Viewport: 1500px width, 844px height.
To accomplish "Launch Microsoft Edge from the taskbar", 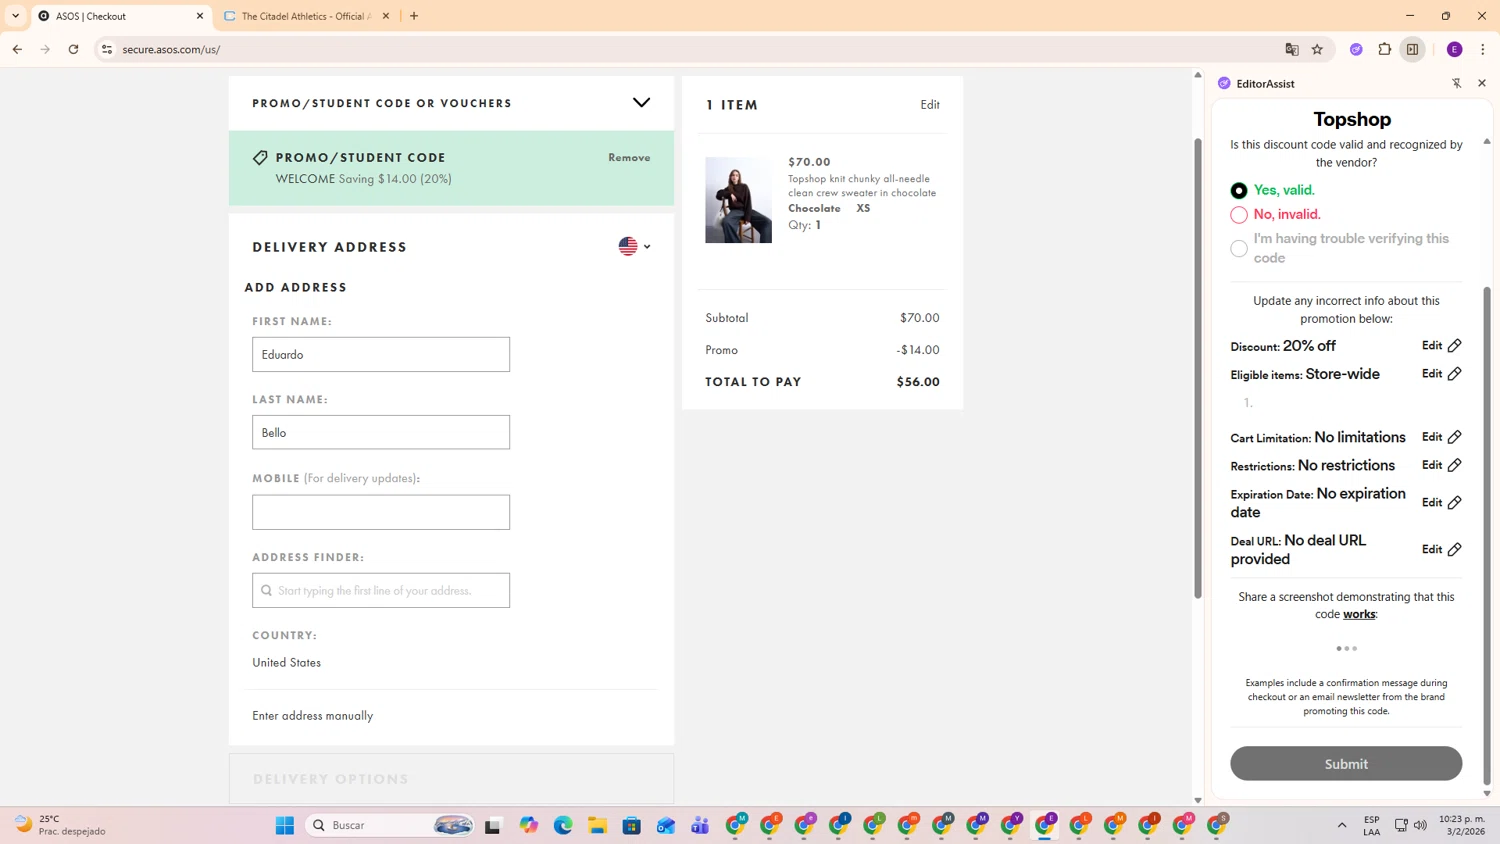I will tap(563, 825).
